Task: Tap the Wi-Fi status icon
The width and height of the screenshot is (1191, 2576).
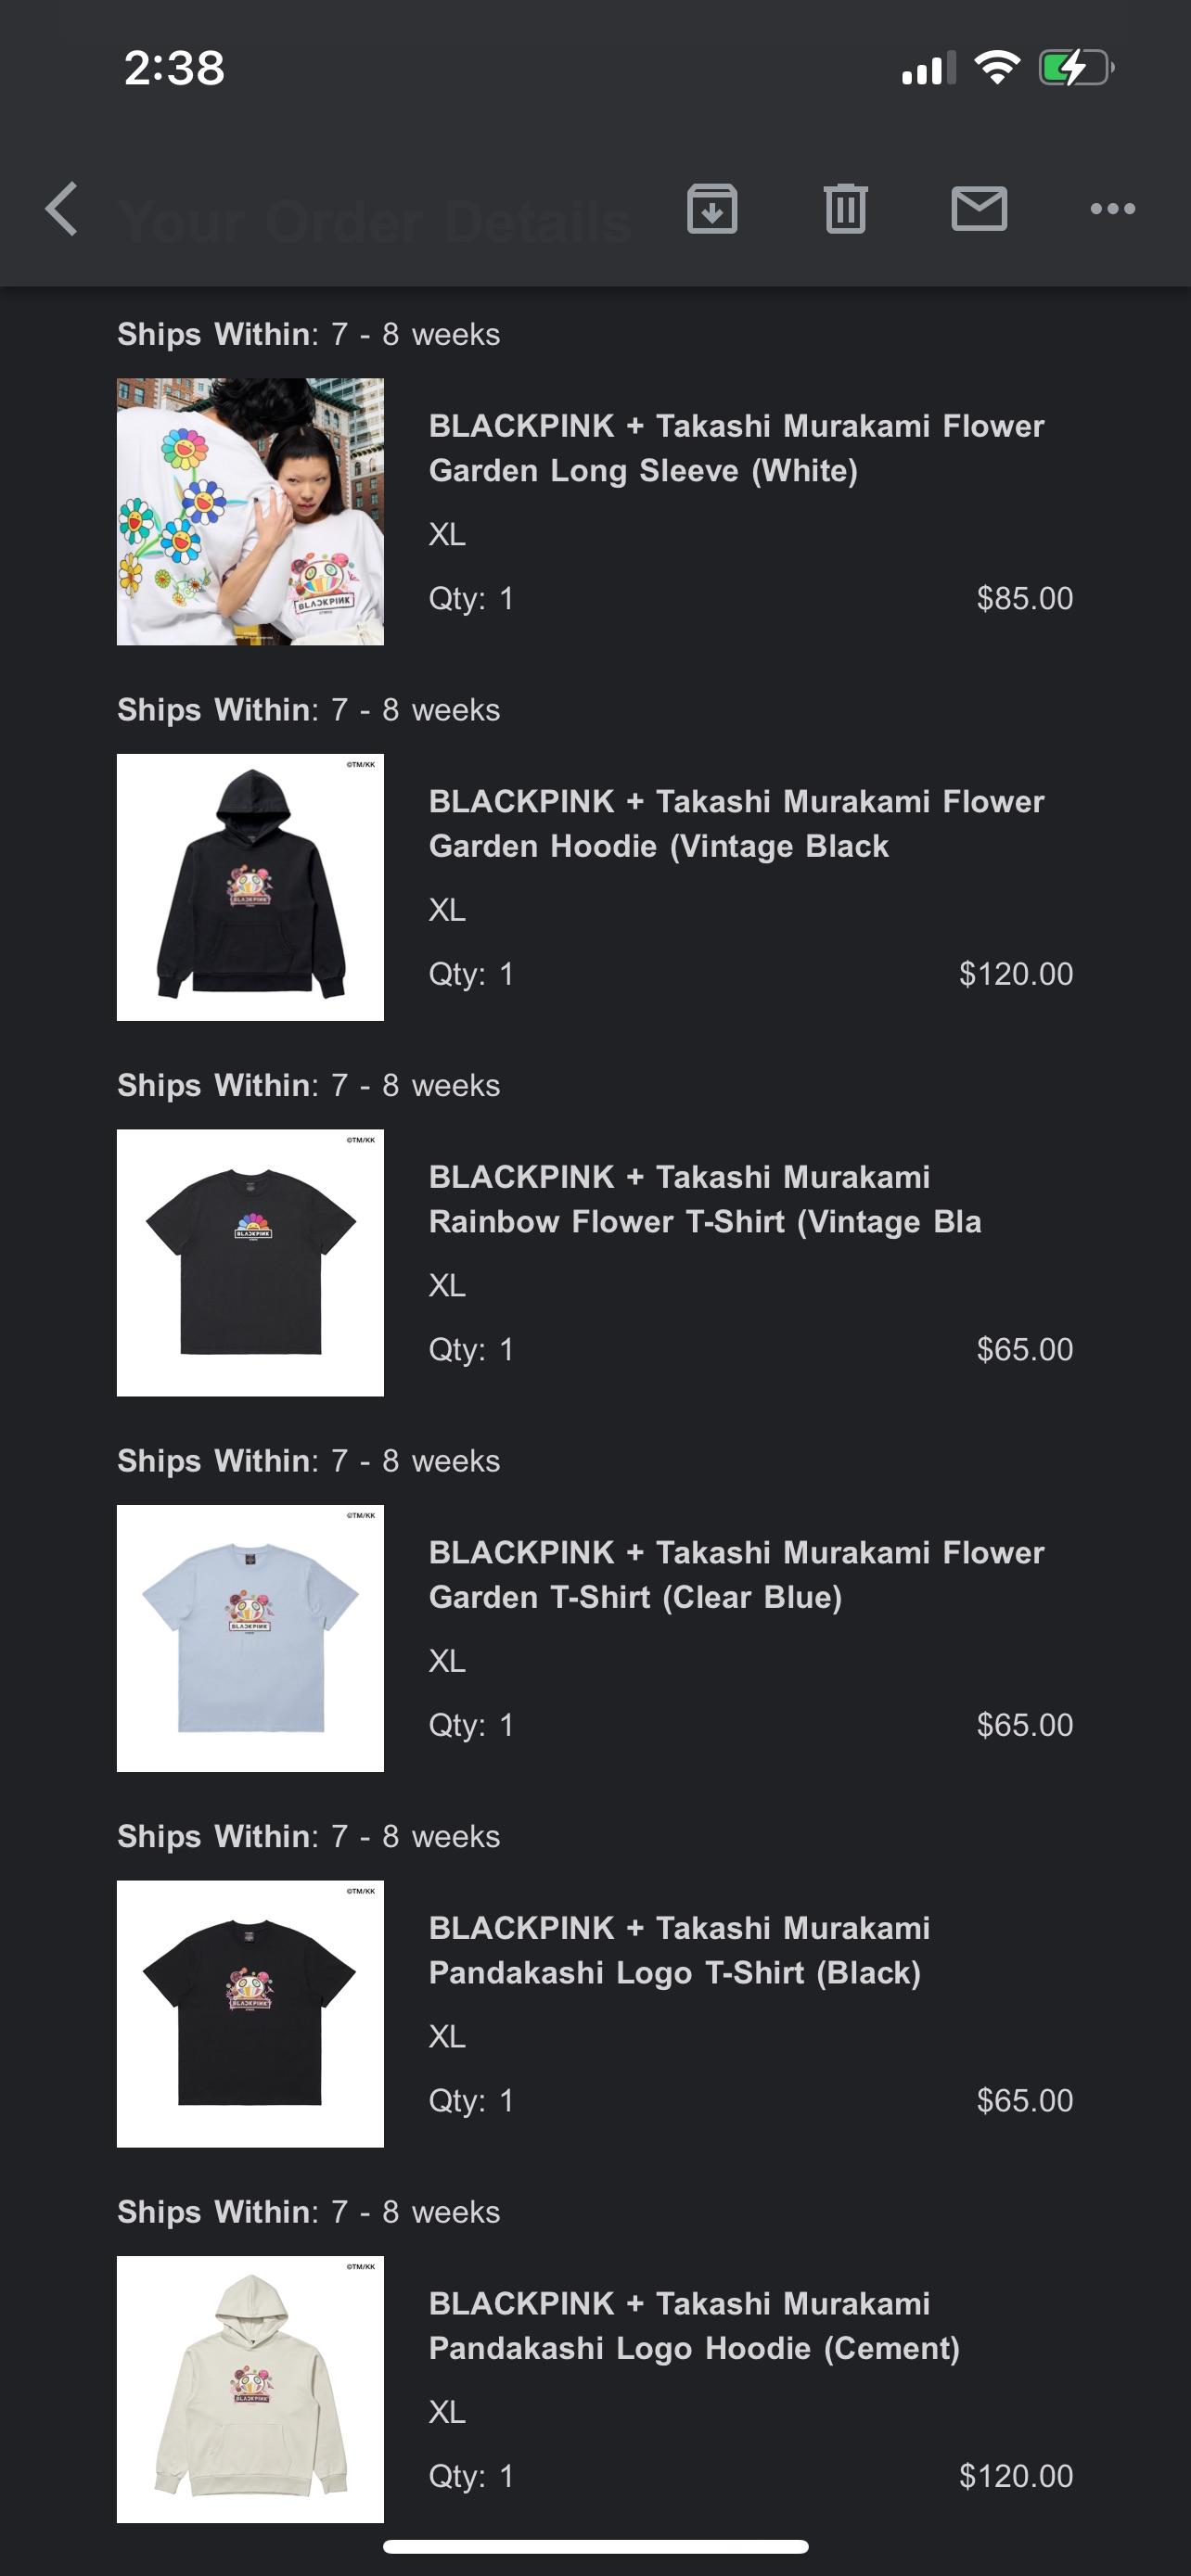Action: [997, 68]
